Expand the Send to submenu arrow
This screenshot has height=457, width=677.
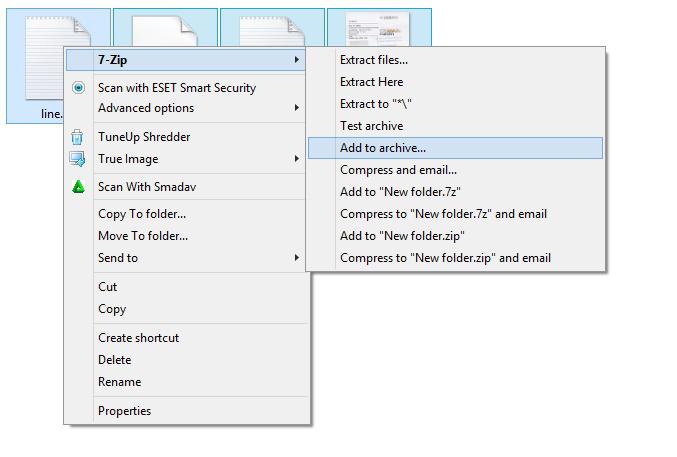[297, 258]
